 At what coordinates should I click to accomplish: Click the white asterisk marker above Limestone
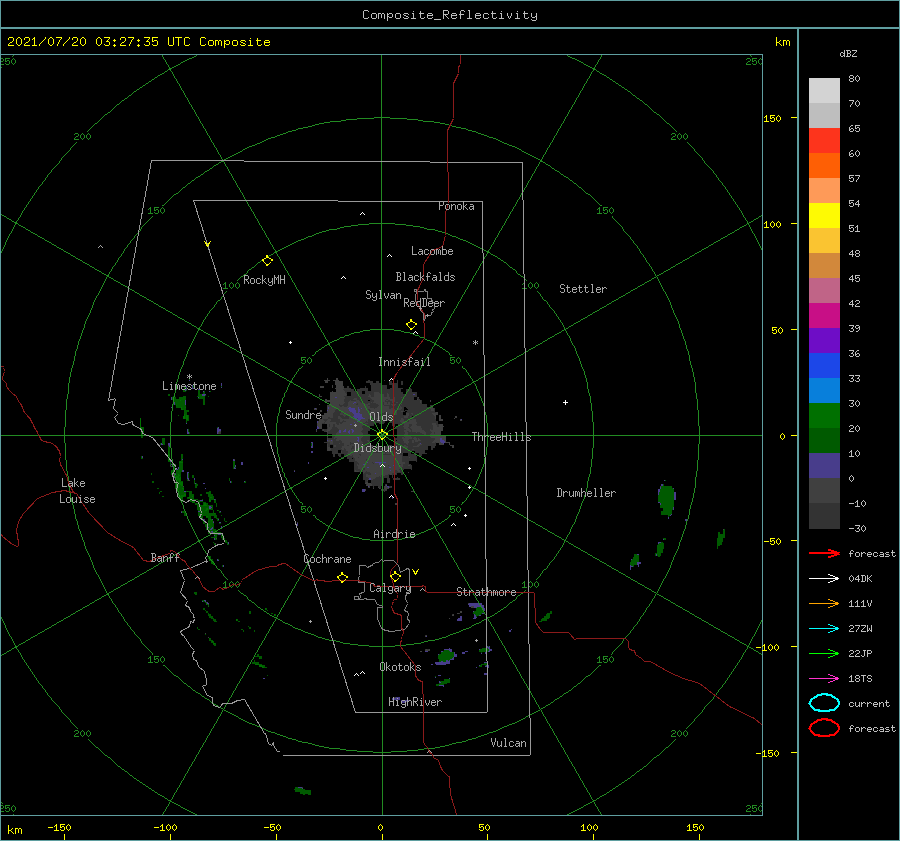point(189,377)
